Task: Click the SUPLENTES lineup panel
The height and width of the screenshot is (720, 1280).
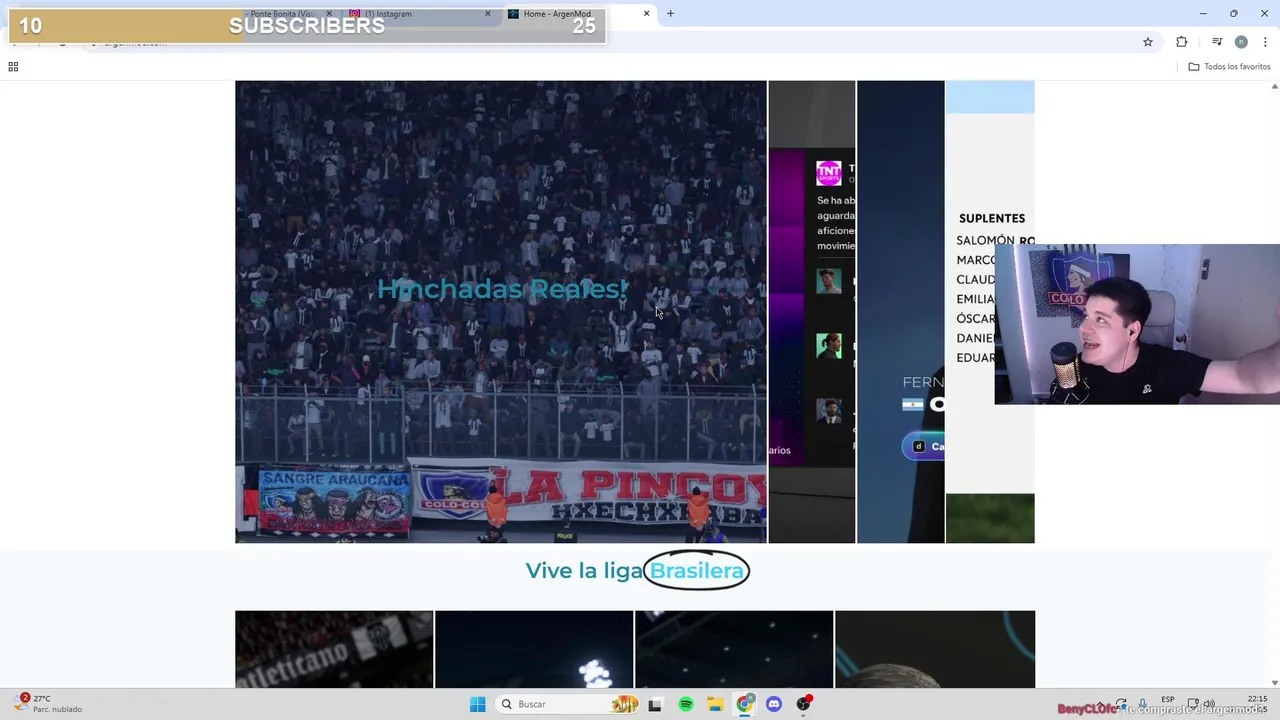Action: coord(990,312)
